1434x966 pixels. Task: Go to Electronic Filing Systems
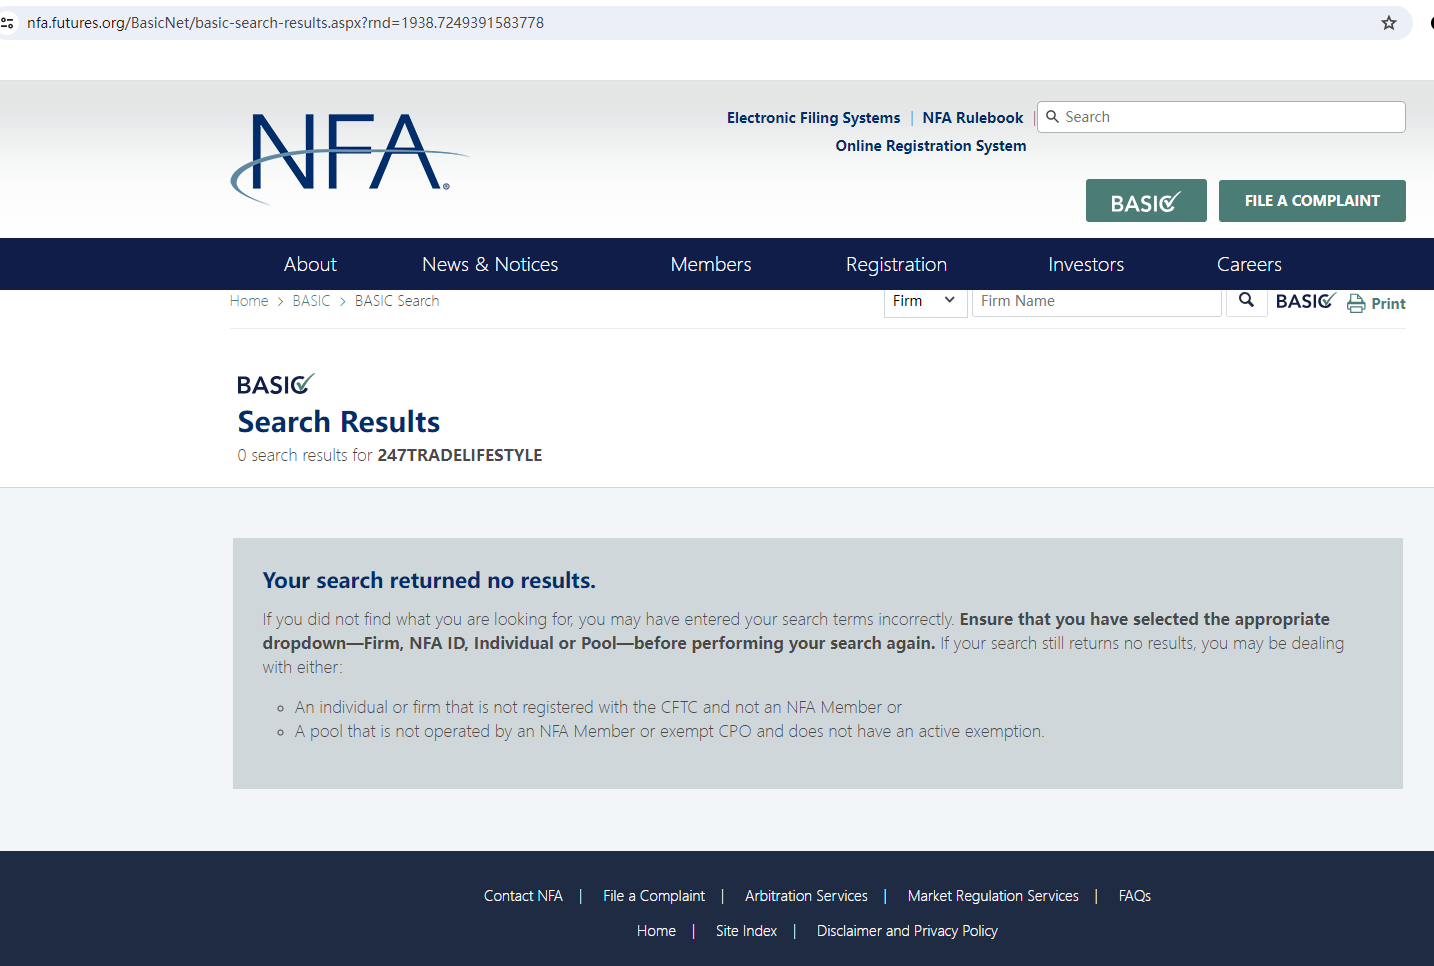click(x=813, y=118)
